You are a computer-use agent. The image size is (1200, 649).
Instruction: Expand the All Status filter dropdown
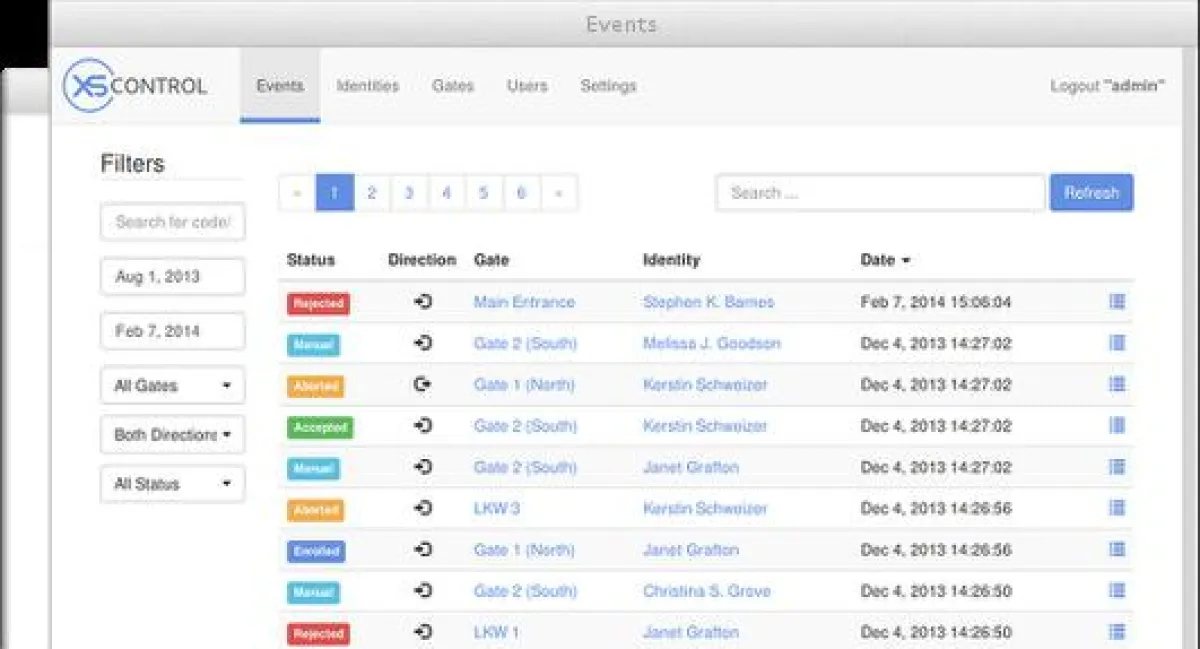[x=172, y=484]
